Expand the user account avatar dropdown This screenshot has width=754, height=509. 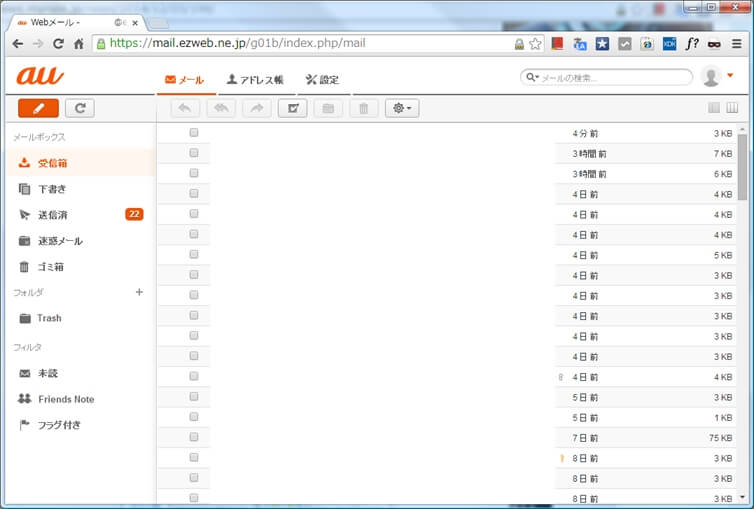point(718,77)
